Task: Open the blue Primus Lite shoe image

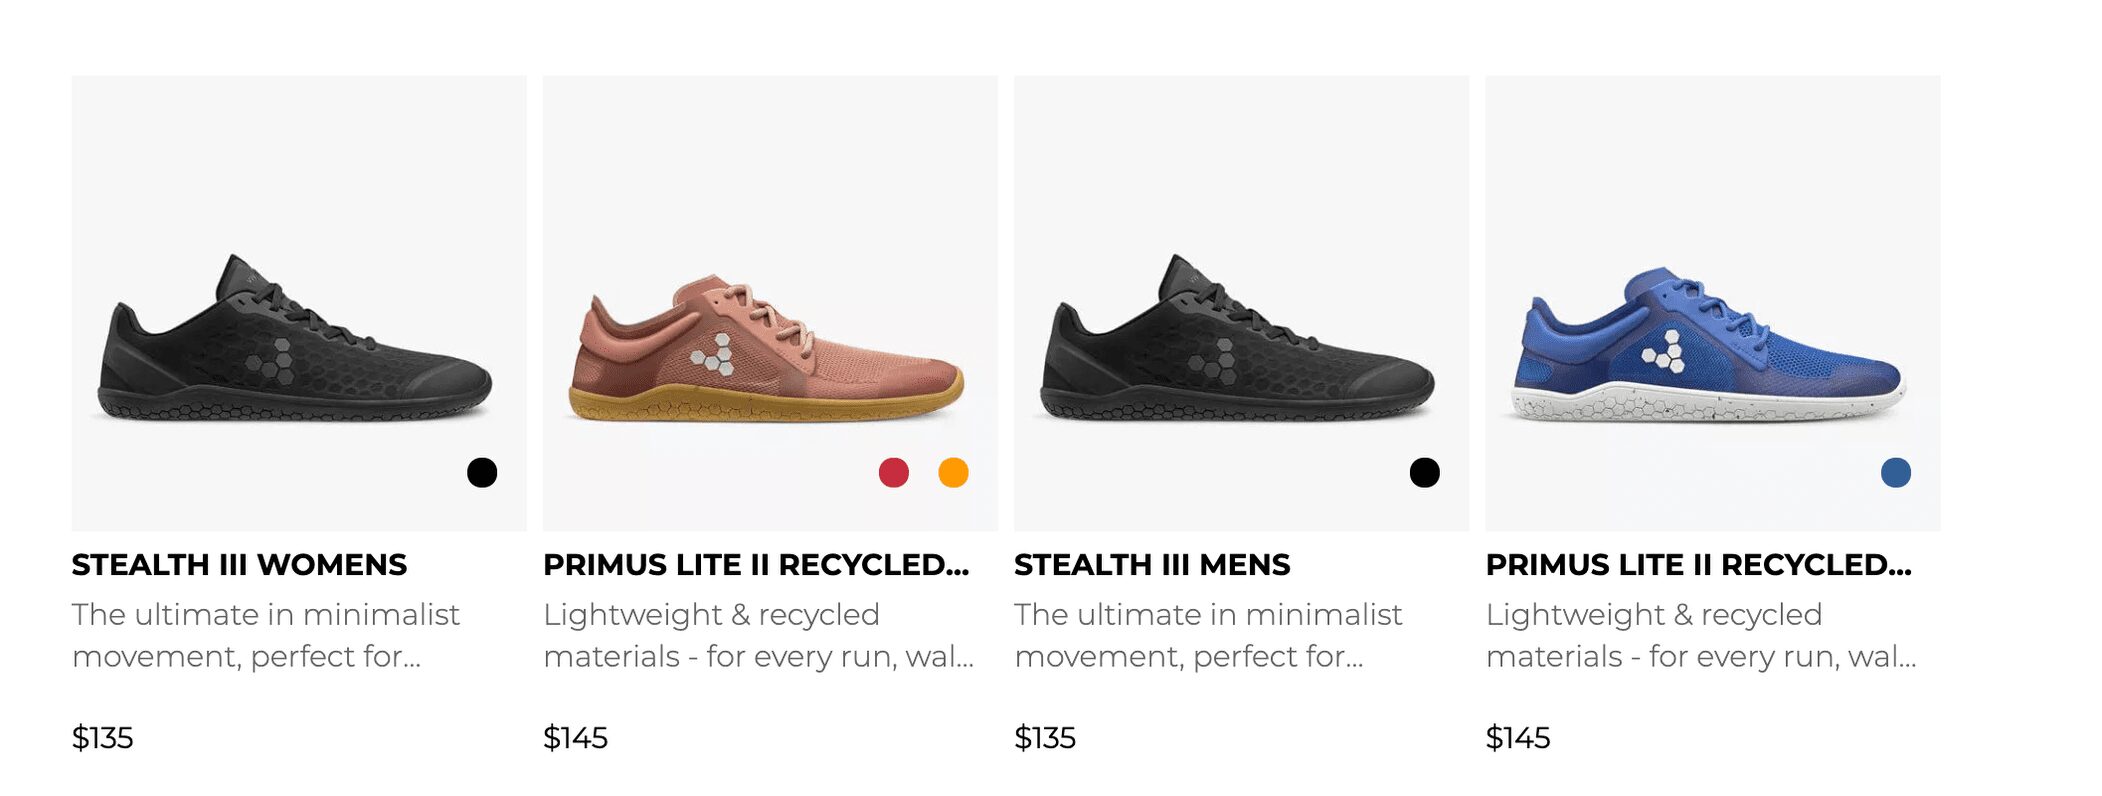Action: pos(1713,303)
